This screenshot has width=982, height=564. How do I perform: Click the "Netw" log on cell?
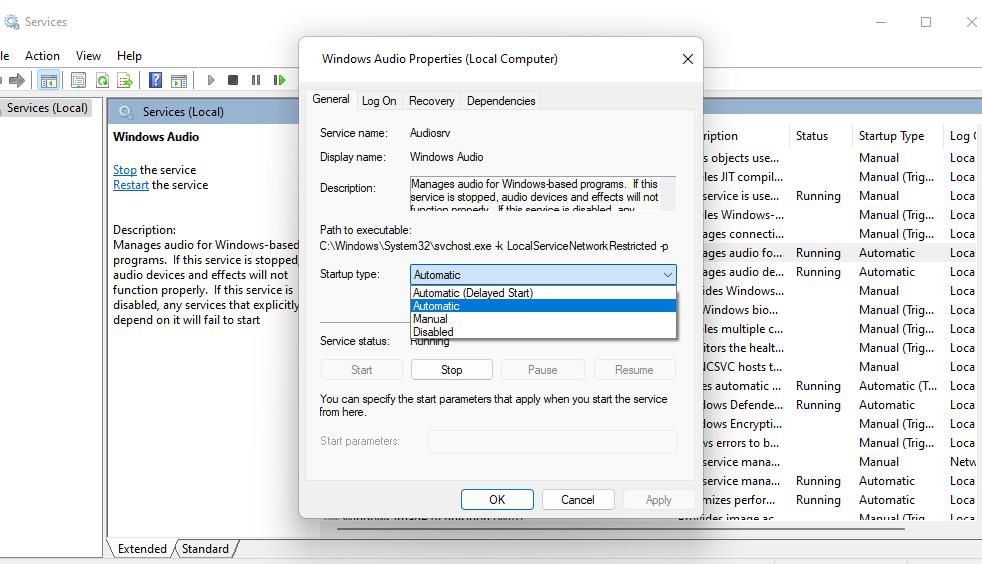click(963, 462)
